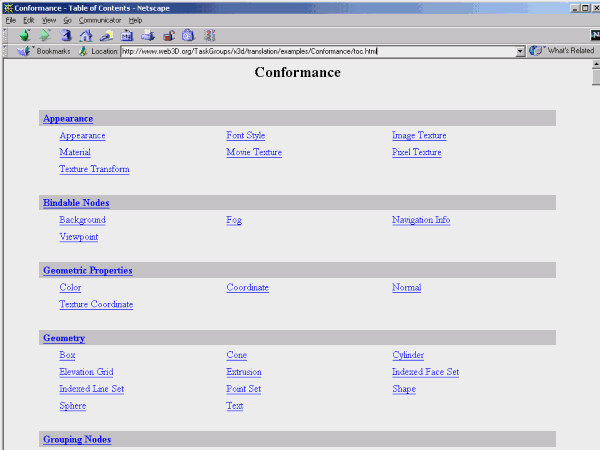Click the Geometric Properties section heading link

coord(87,270)
